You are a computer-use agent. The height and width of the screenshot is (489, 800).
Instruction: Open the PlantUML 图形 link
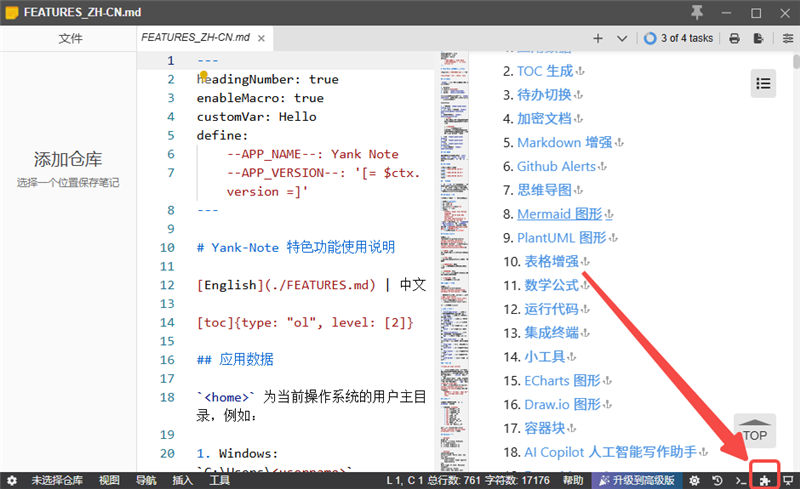[x=561, y=238]
